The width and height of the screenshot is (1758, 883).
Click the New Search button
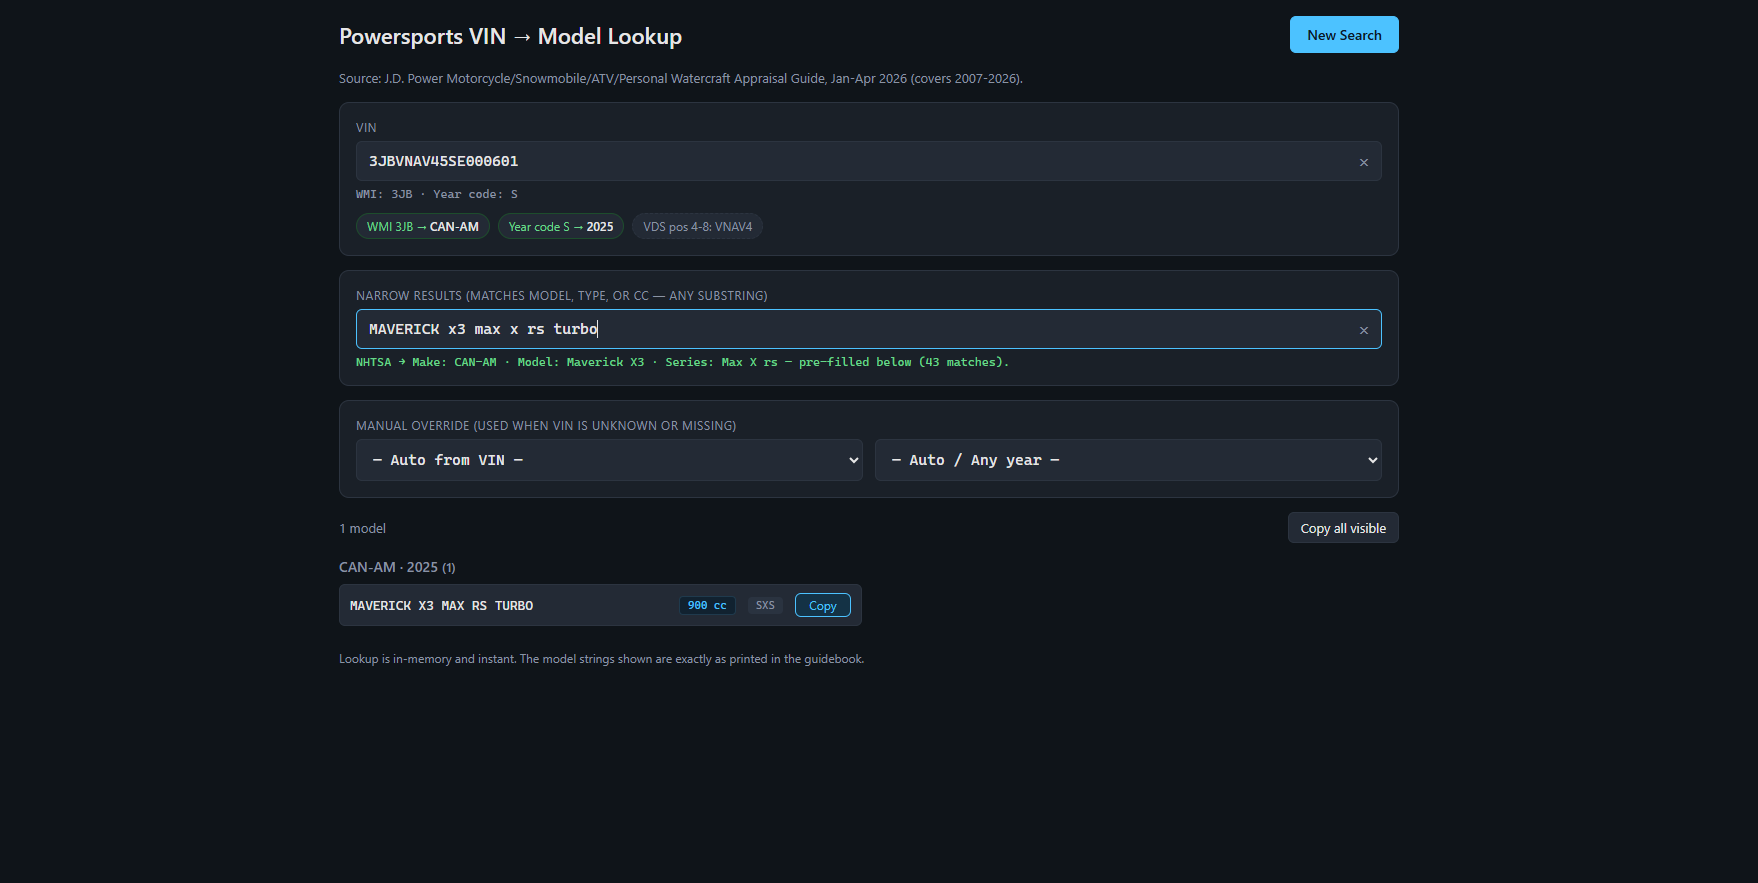1344,35
